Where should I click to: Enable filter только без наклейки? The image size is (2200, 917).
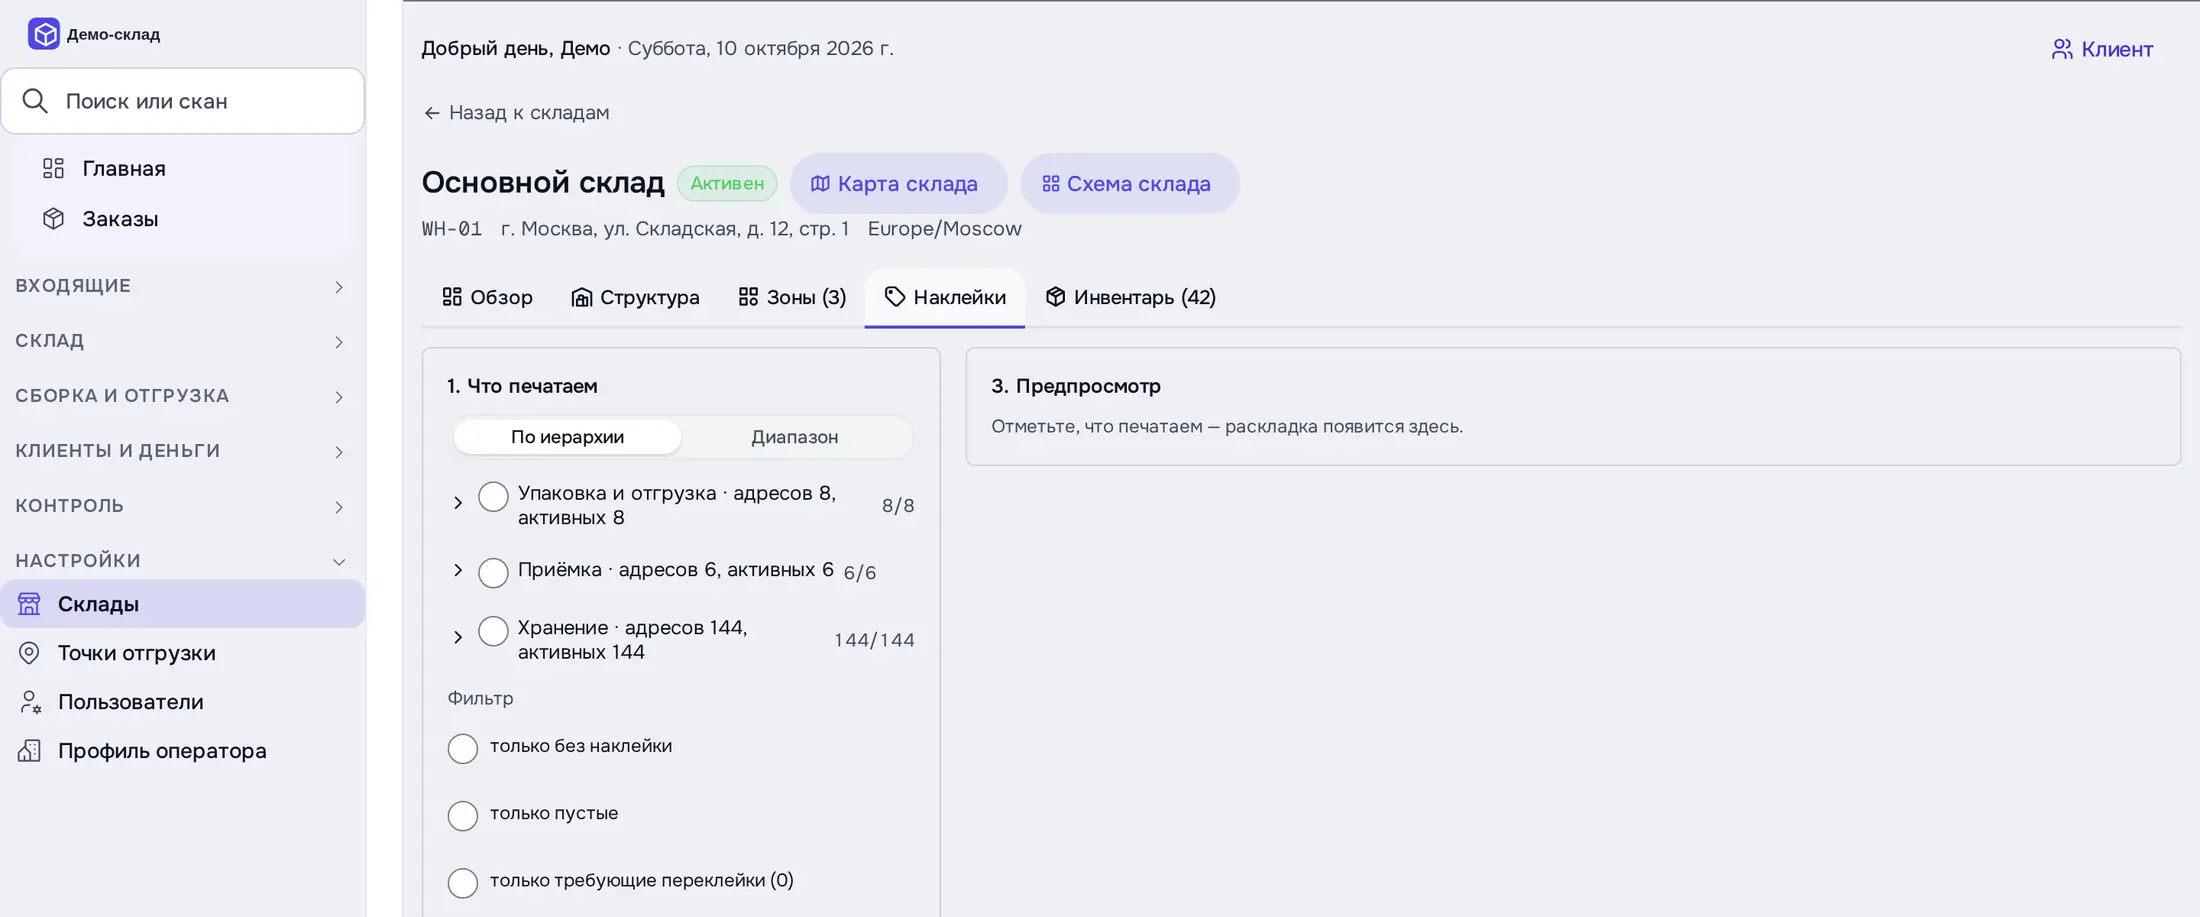(463, 749)
